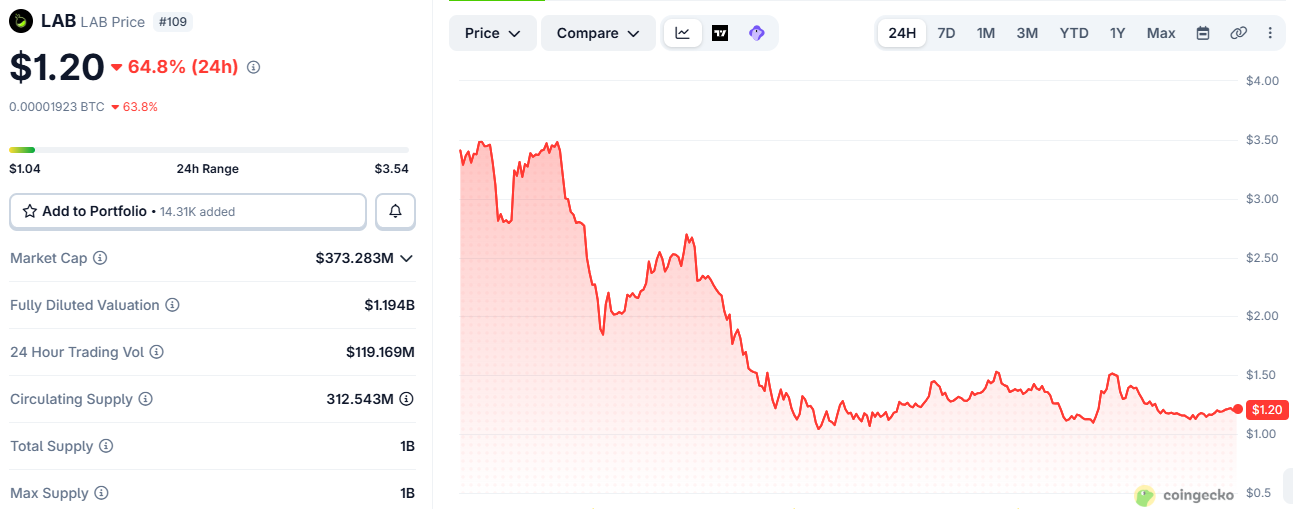Switch to line chart view icon
This screenshot has height=509, width=1293.
(682, 33)
